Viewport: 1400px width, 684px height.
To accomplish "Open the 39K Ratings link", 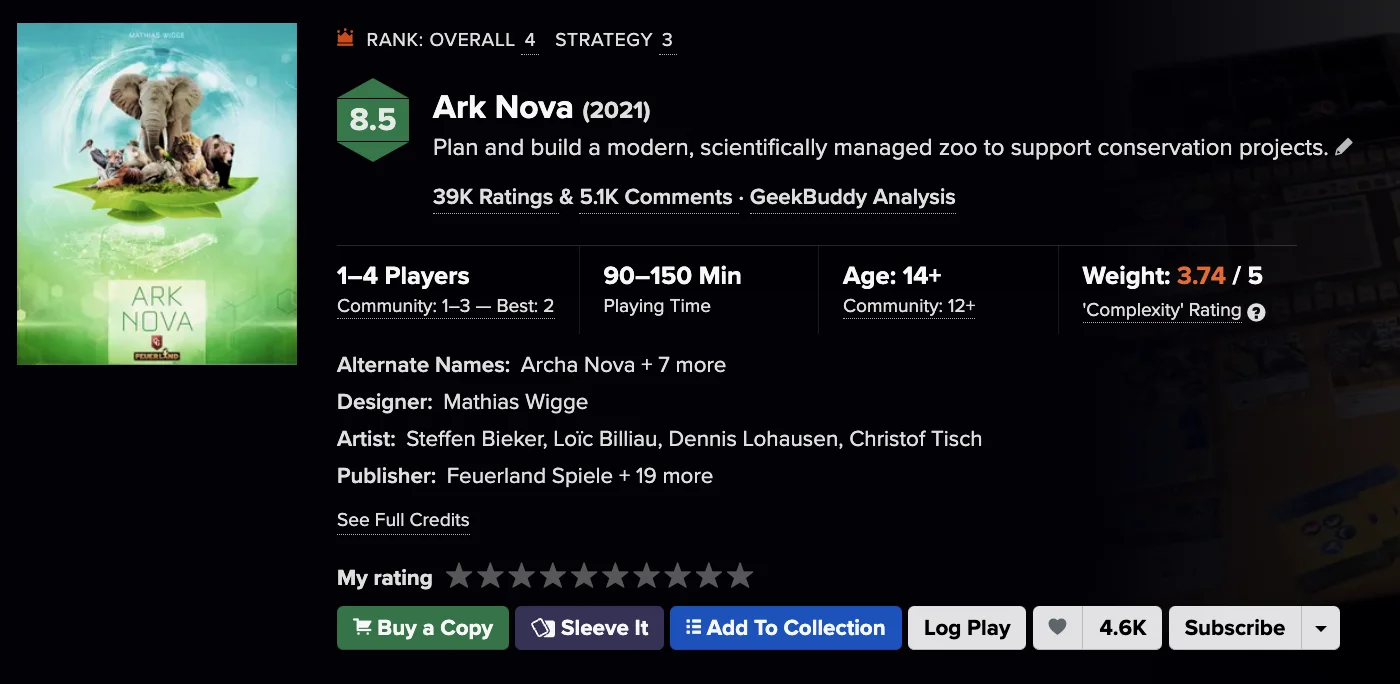I will 493,198.
